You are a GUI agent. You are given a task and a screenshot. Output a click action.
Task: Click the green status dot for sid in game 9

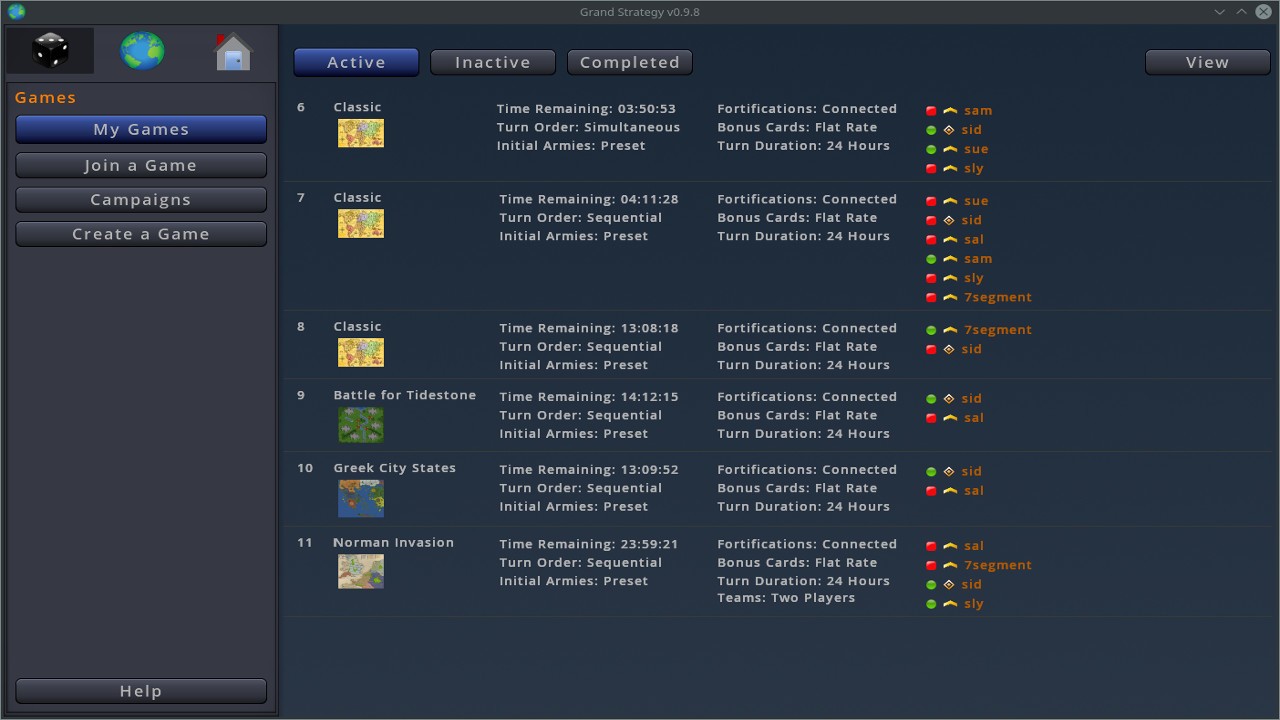931,399
